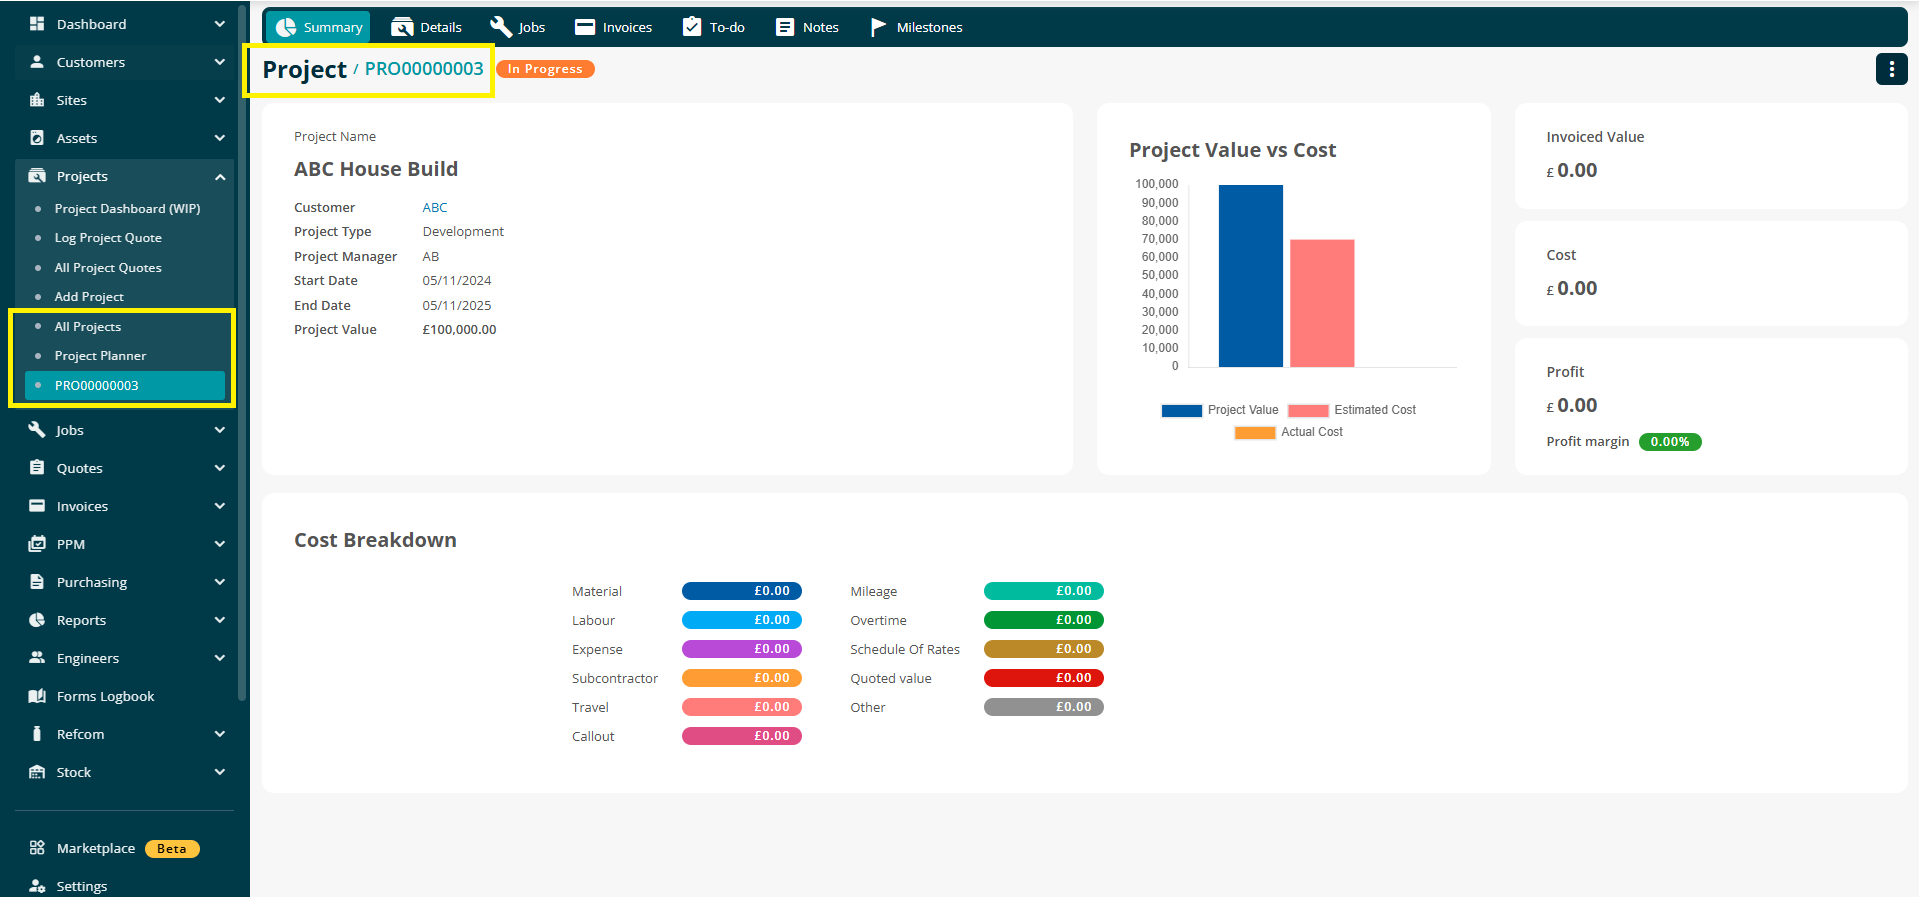Viewport: 1919px width, 897px height.
Task: Click the Purchasing document icon
Action: point(37,582)
